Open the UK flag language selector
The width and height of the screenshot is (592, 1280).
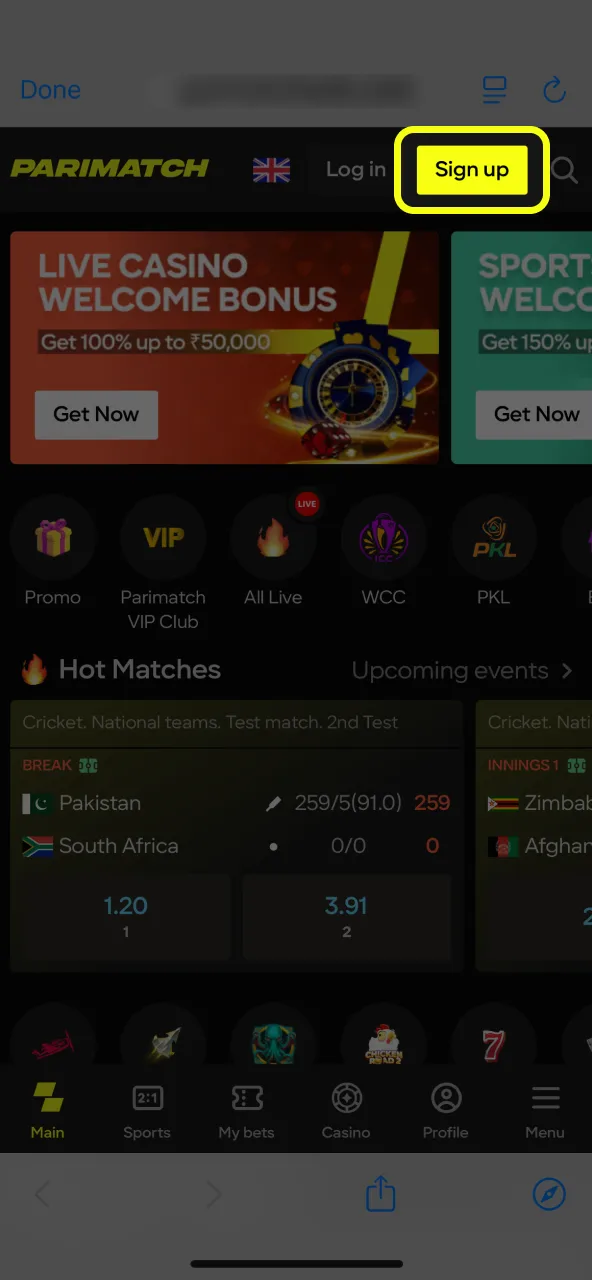coord(271,170)
